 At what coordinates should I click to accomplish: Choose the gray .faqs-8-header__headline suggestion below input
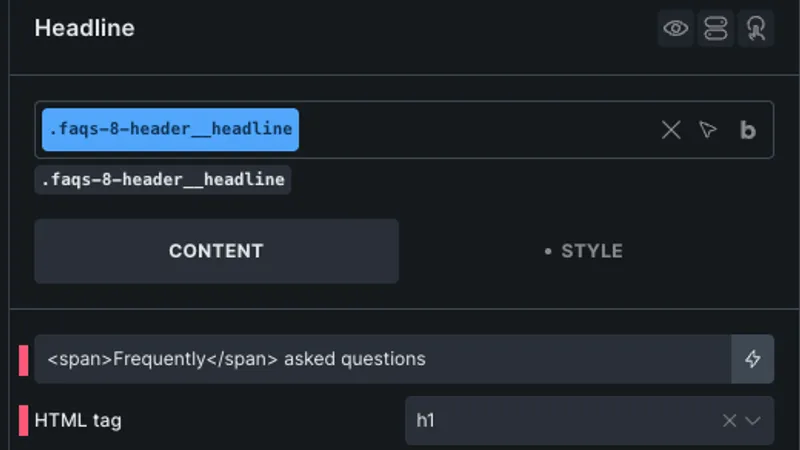pos(163,180)
